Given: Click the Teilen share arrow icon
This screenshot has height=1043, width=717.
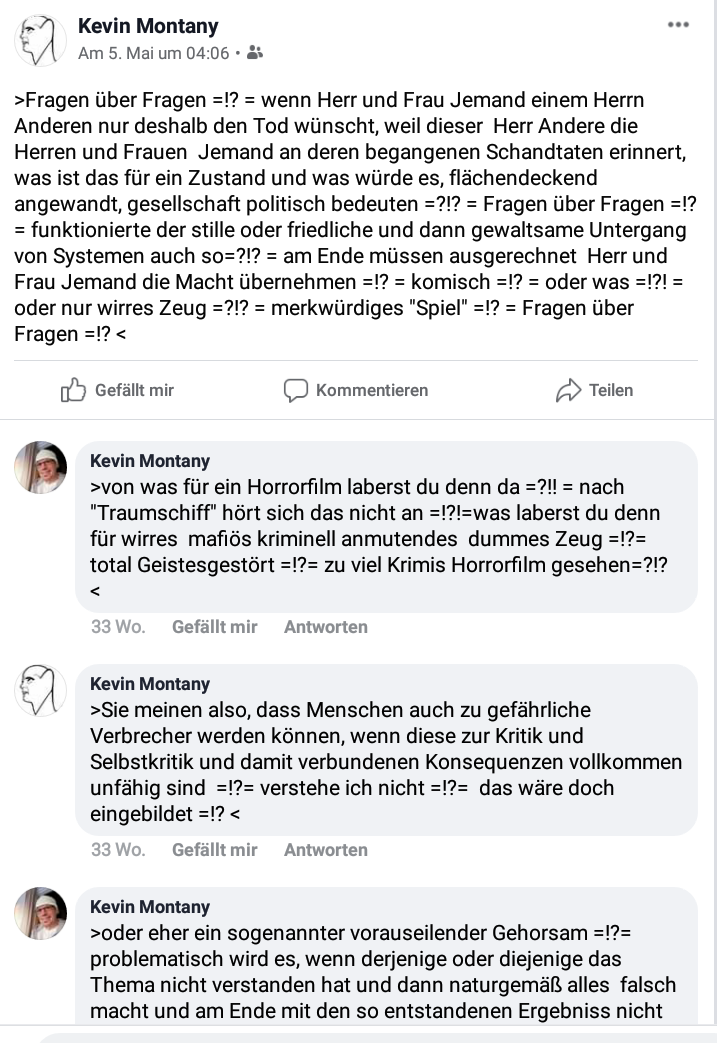Looking at the screenshot, I should pyautogui.click(x=568, y=390).
